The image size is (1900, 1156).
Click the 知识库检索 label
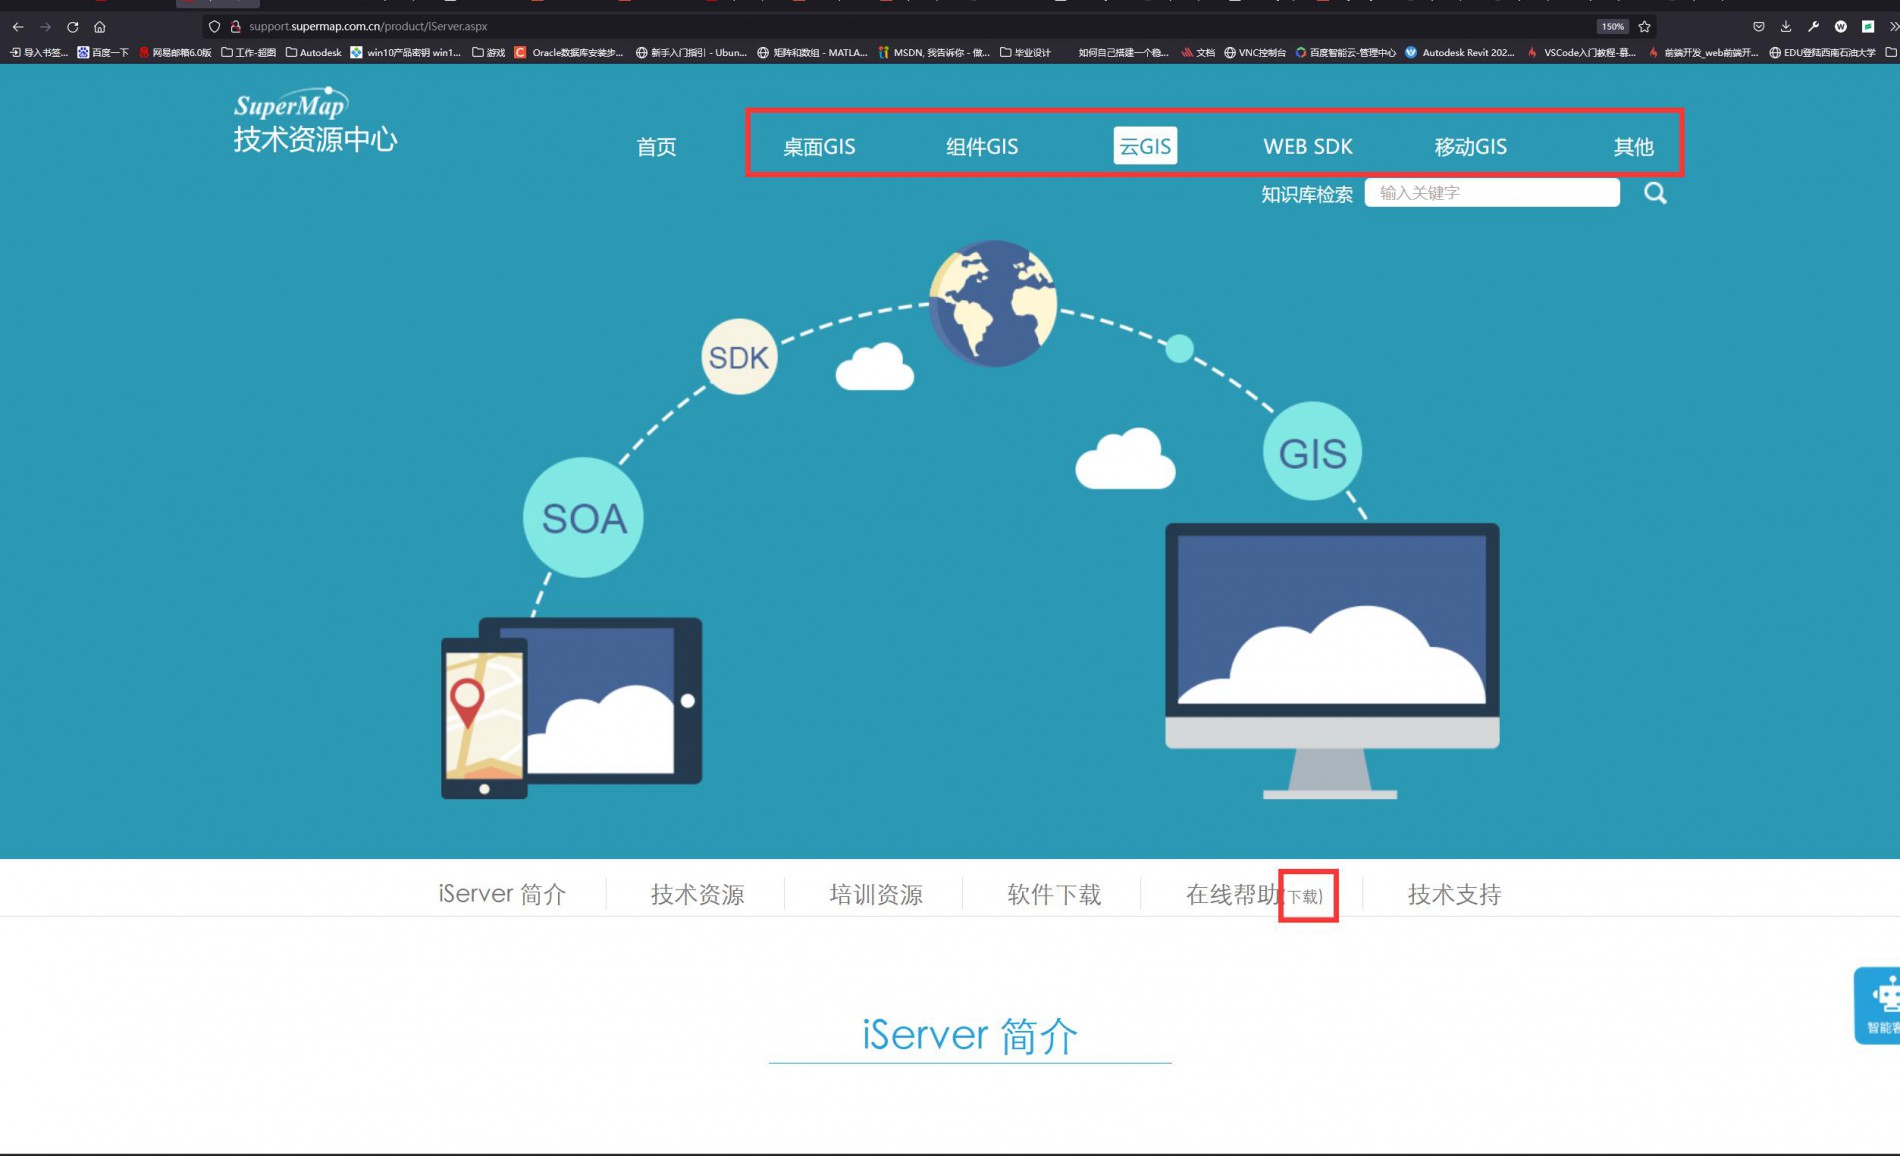point(1306,194)
